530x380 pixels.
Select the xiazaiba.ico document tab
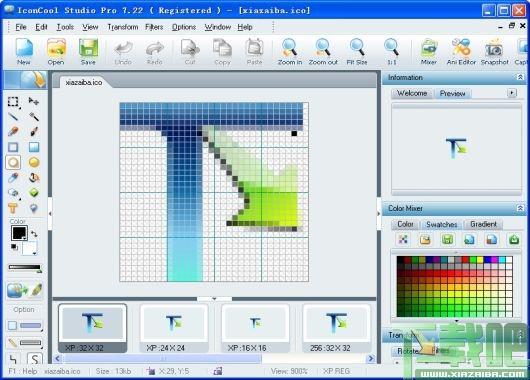point(84,82)
